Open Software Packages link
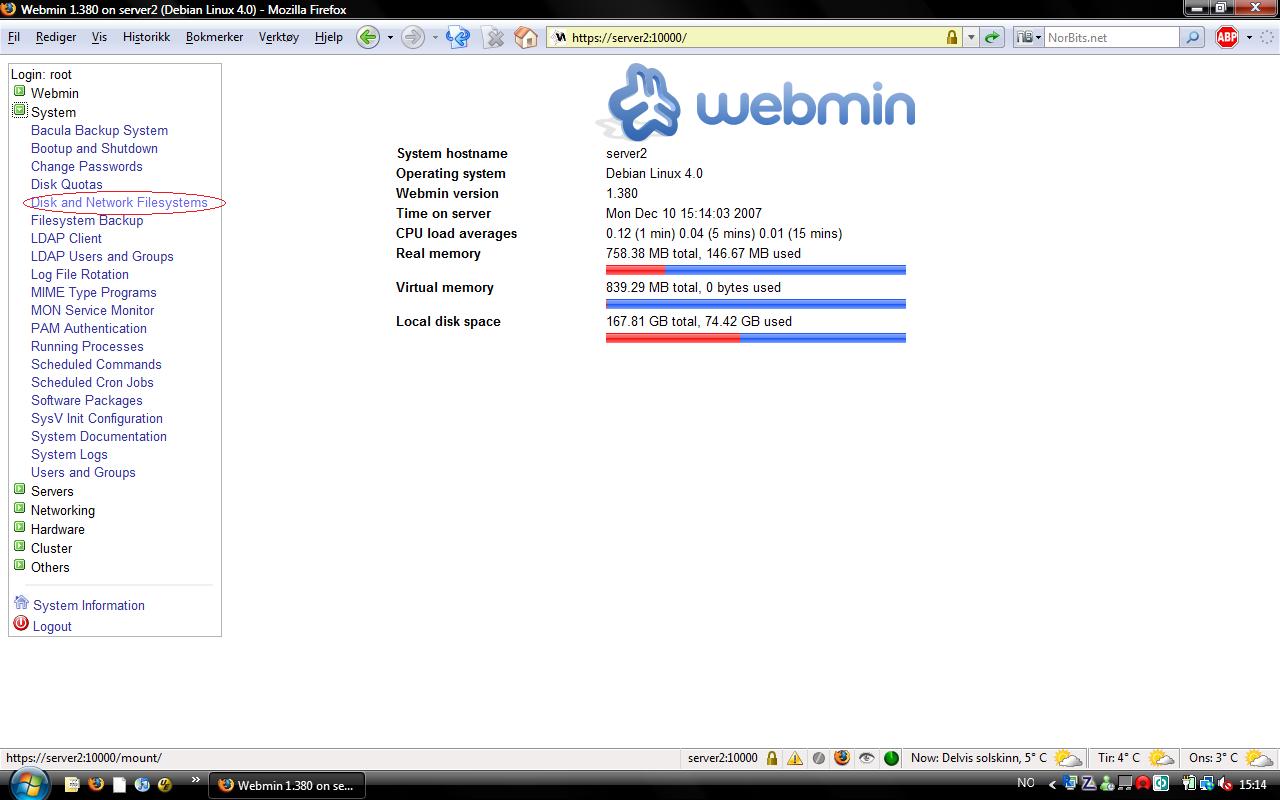Viewport: 1280px width, 800px height. click(x=86, y=400)
